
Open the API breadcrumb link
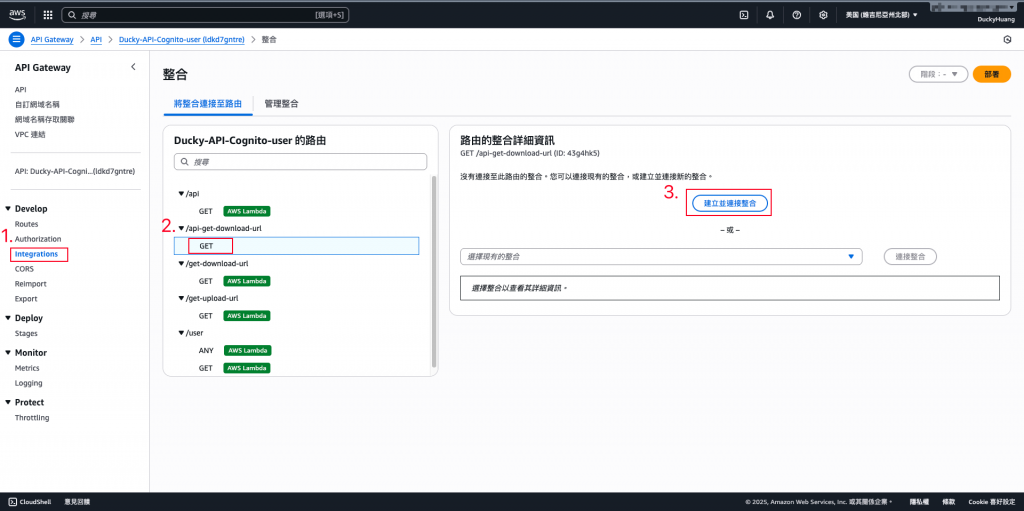point(96,40)
